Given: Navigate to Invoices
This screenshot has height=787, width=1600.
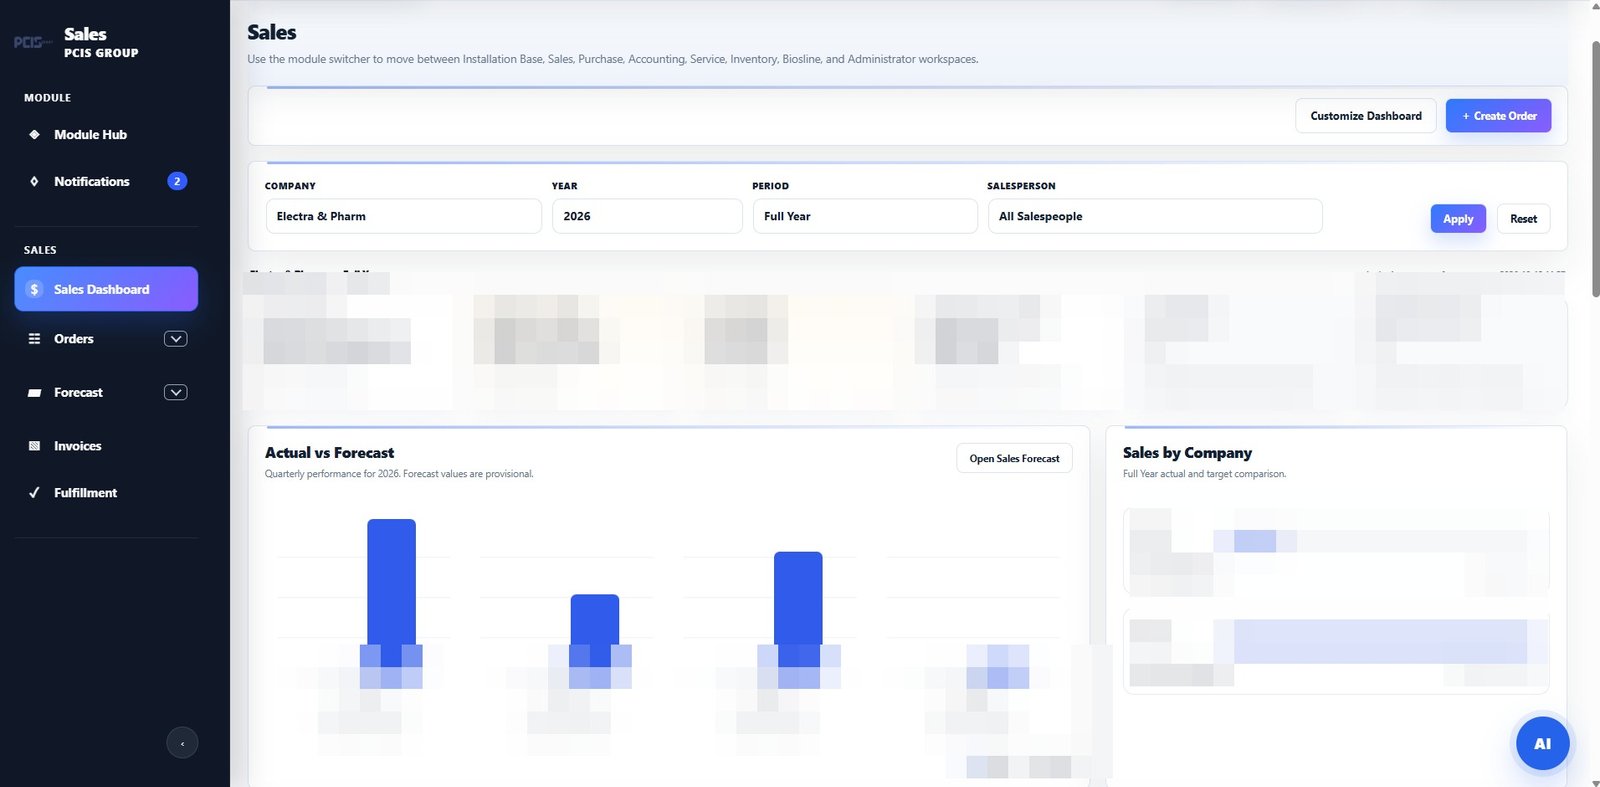Looking at the screenshot, I should [x=106, y=446].
